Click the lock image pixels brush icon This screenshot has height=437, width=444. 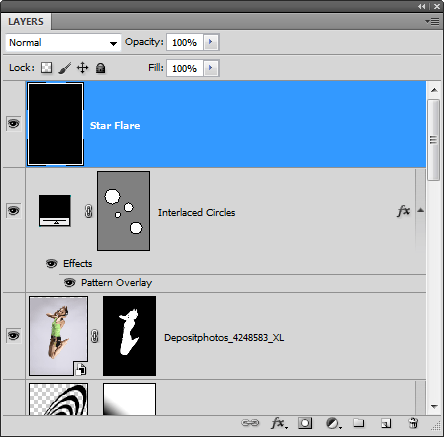coord(65,68)
